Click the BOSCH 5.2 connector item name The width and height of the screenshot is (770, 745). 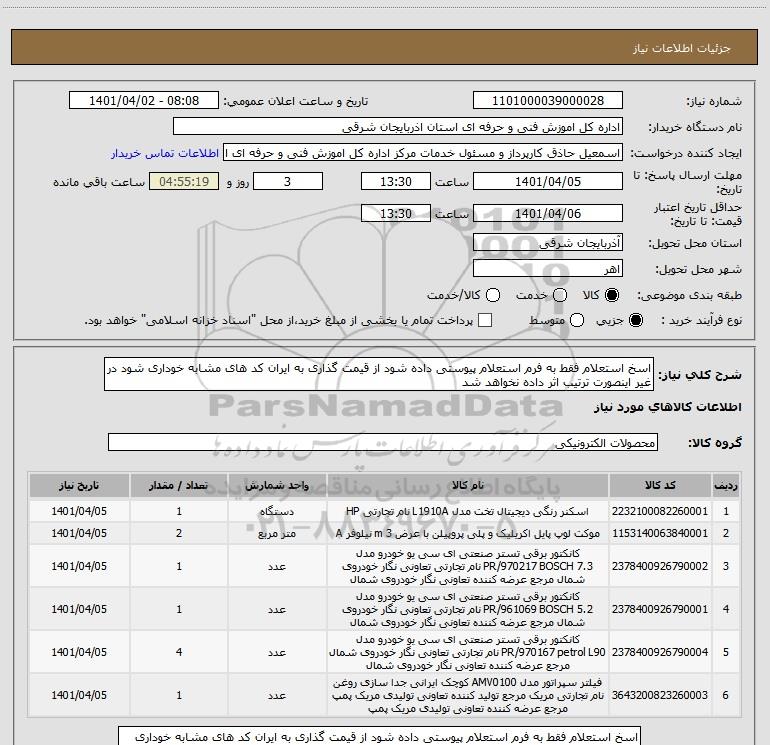point(468,609)
